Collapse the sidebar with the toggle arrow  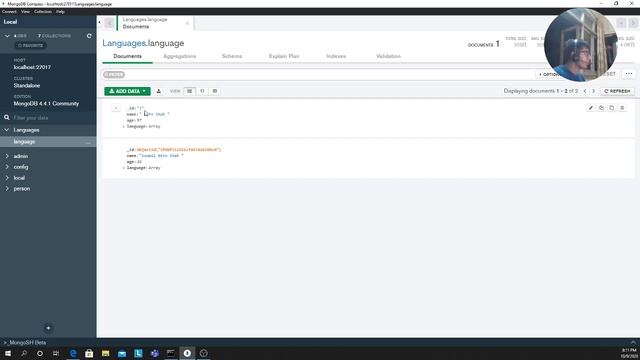[x=100, y=22]
